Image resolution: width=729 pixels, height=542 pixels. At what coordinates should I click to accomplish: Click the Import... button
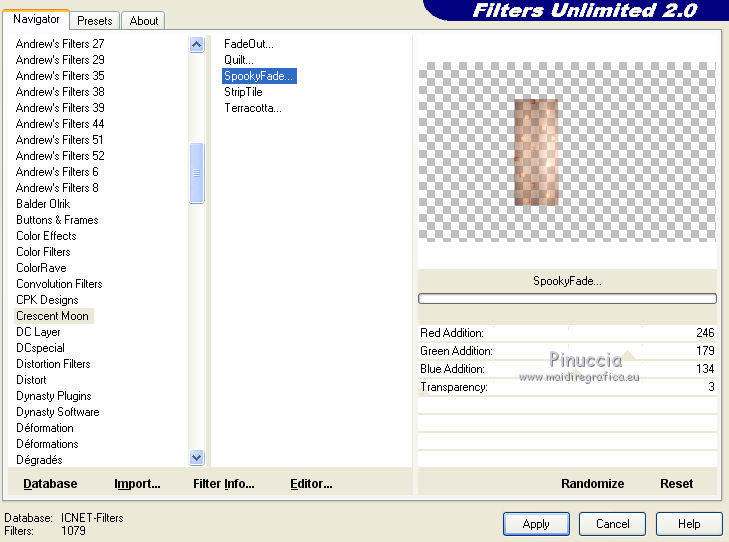[x=137, y=484]
